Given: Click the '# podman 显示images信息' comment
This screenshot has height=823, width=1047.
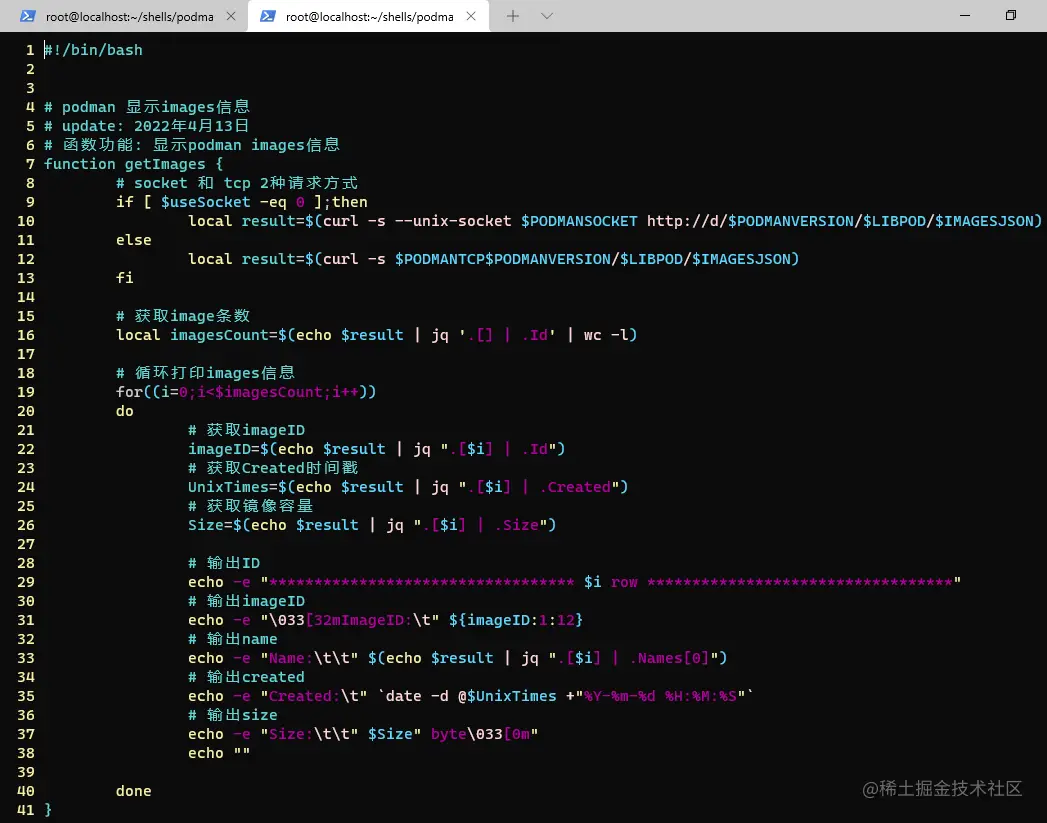Looking at the screenshot, I should tap(147, 107).
